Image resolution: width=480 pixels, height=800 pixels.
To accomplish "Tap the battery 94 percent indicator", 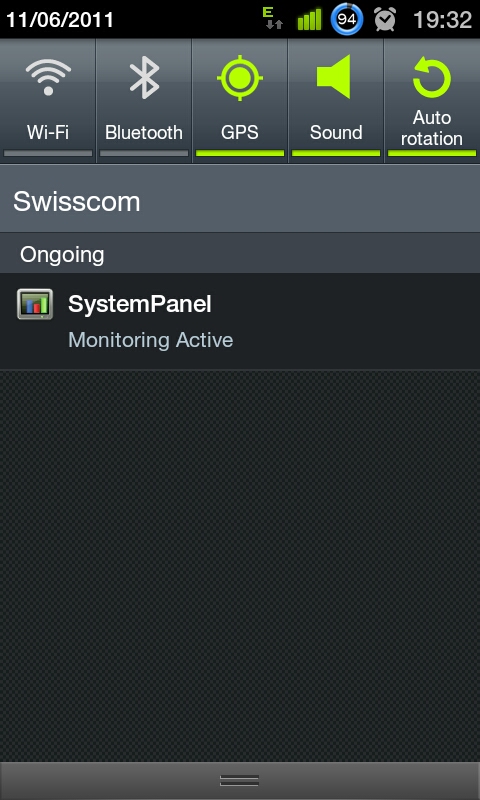I will [347, 20].
